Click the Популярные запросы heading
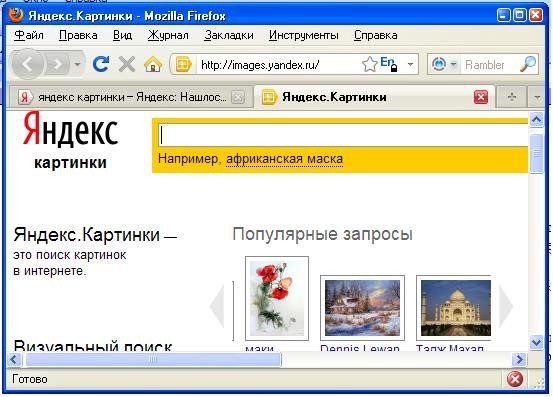The image size is (553, 397). [322, 234]
